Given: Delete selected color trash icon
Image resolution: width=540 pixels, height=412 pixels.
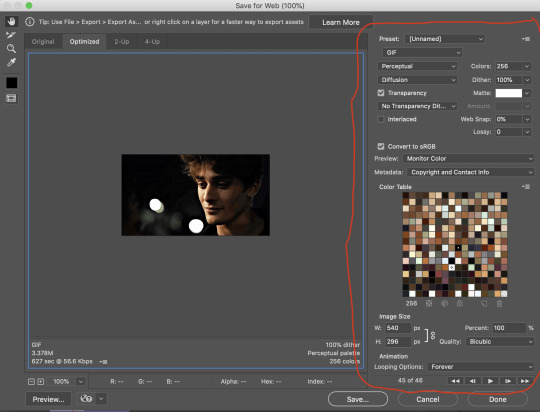Looking at the screenshot, I should click(499, 303).
